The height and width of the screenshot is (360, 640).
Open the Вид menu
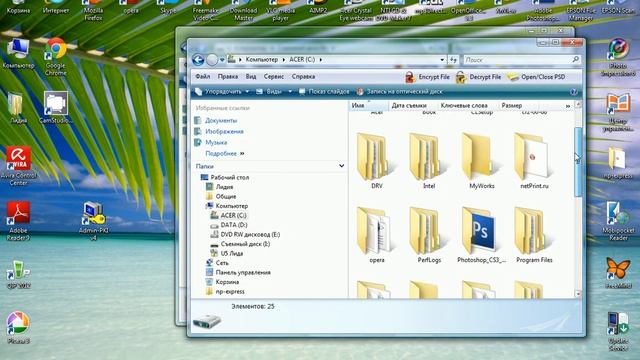[251, 76]
